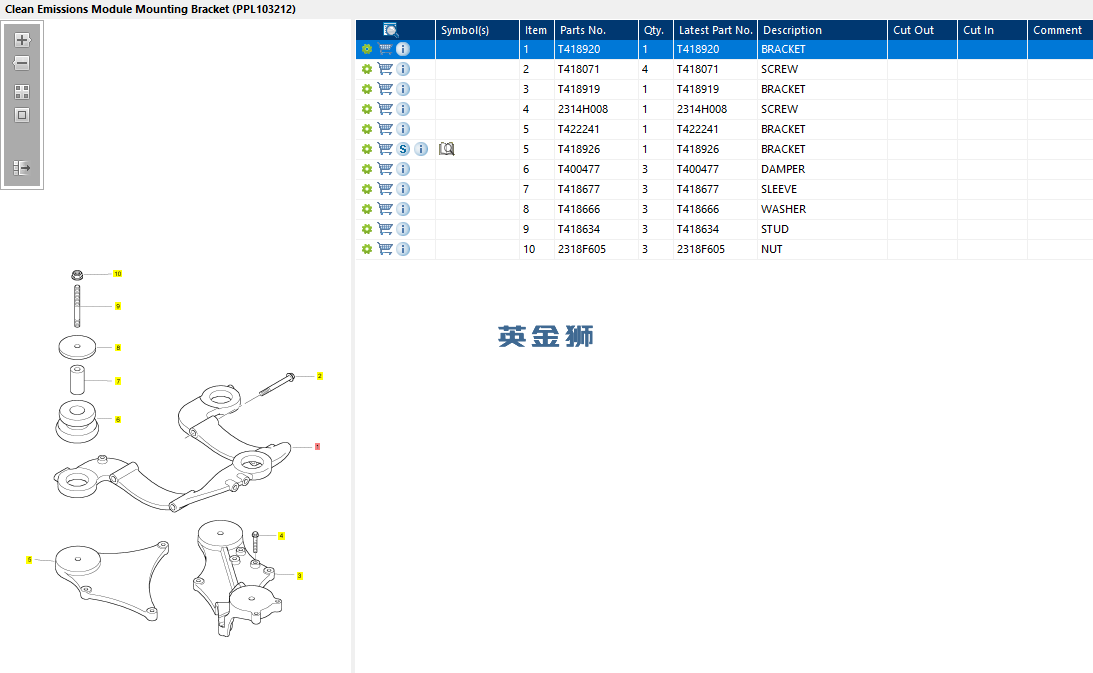The height and width of the screenshot is (673, 1093).
Task: Select highlighted callout 1 on diagram
Action: (x=317, y=446)
